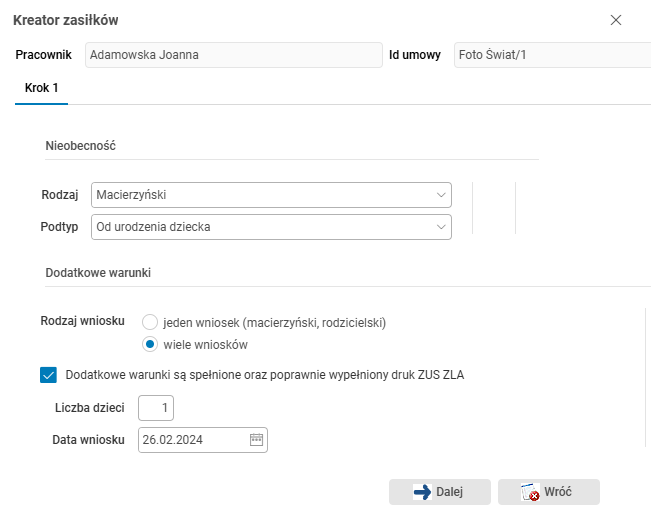
Task: Click the Id umowy field
Action: pos(550,55)
